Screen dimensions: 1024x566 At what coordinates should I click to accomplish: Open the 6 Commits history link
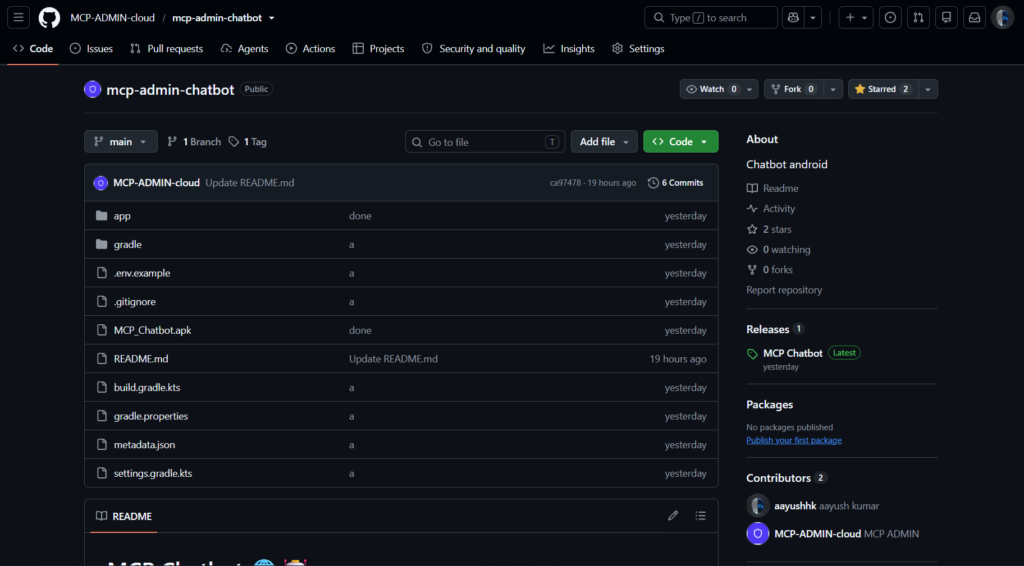pos(676,183)
